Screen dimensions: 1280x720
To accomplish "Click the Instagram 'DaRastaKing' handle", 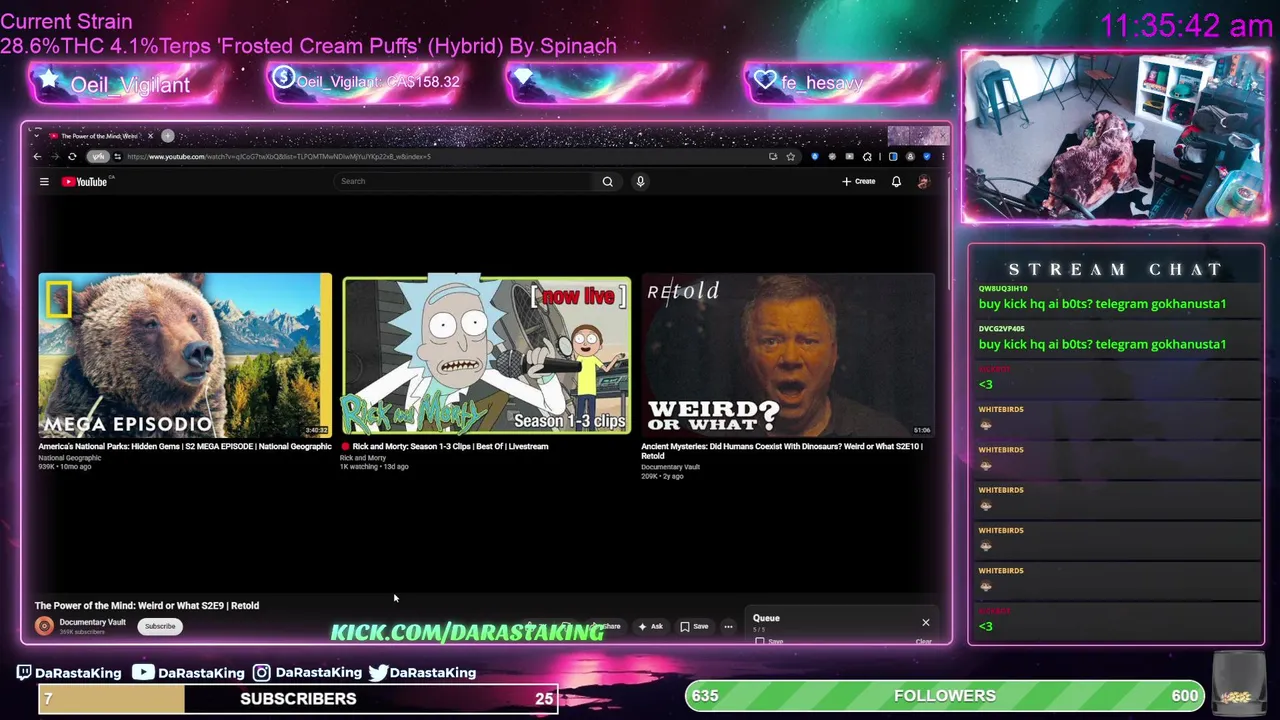I will (307, 672).
